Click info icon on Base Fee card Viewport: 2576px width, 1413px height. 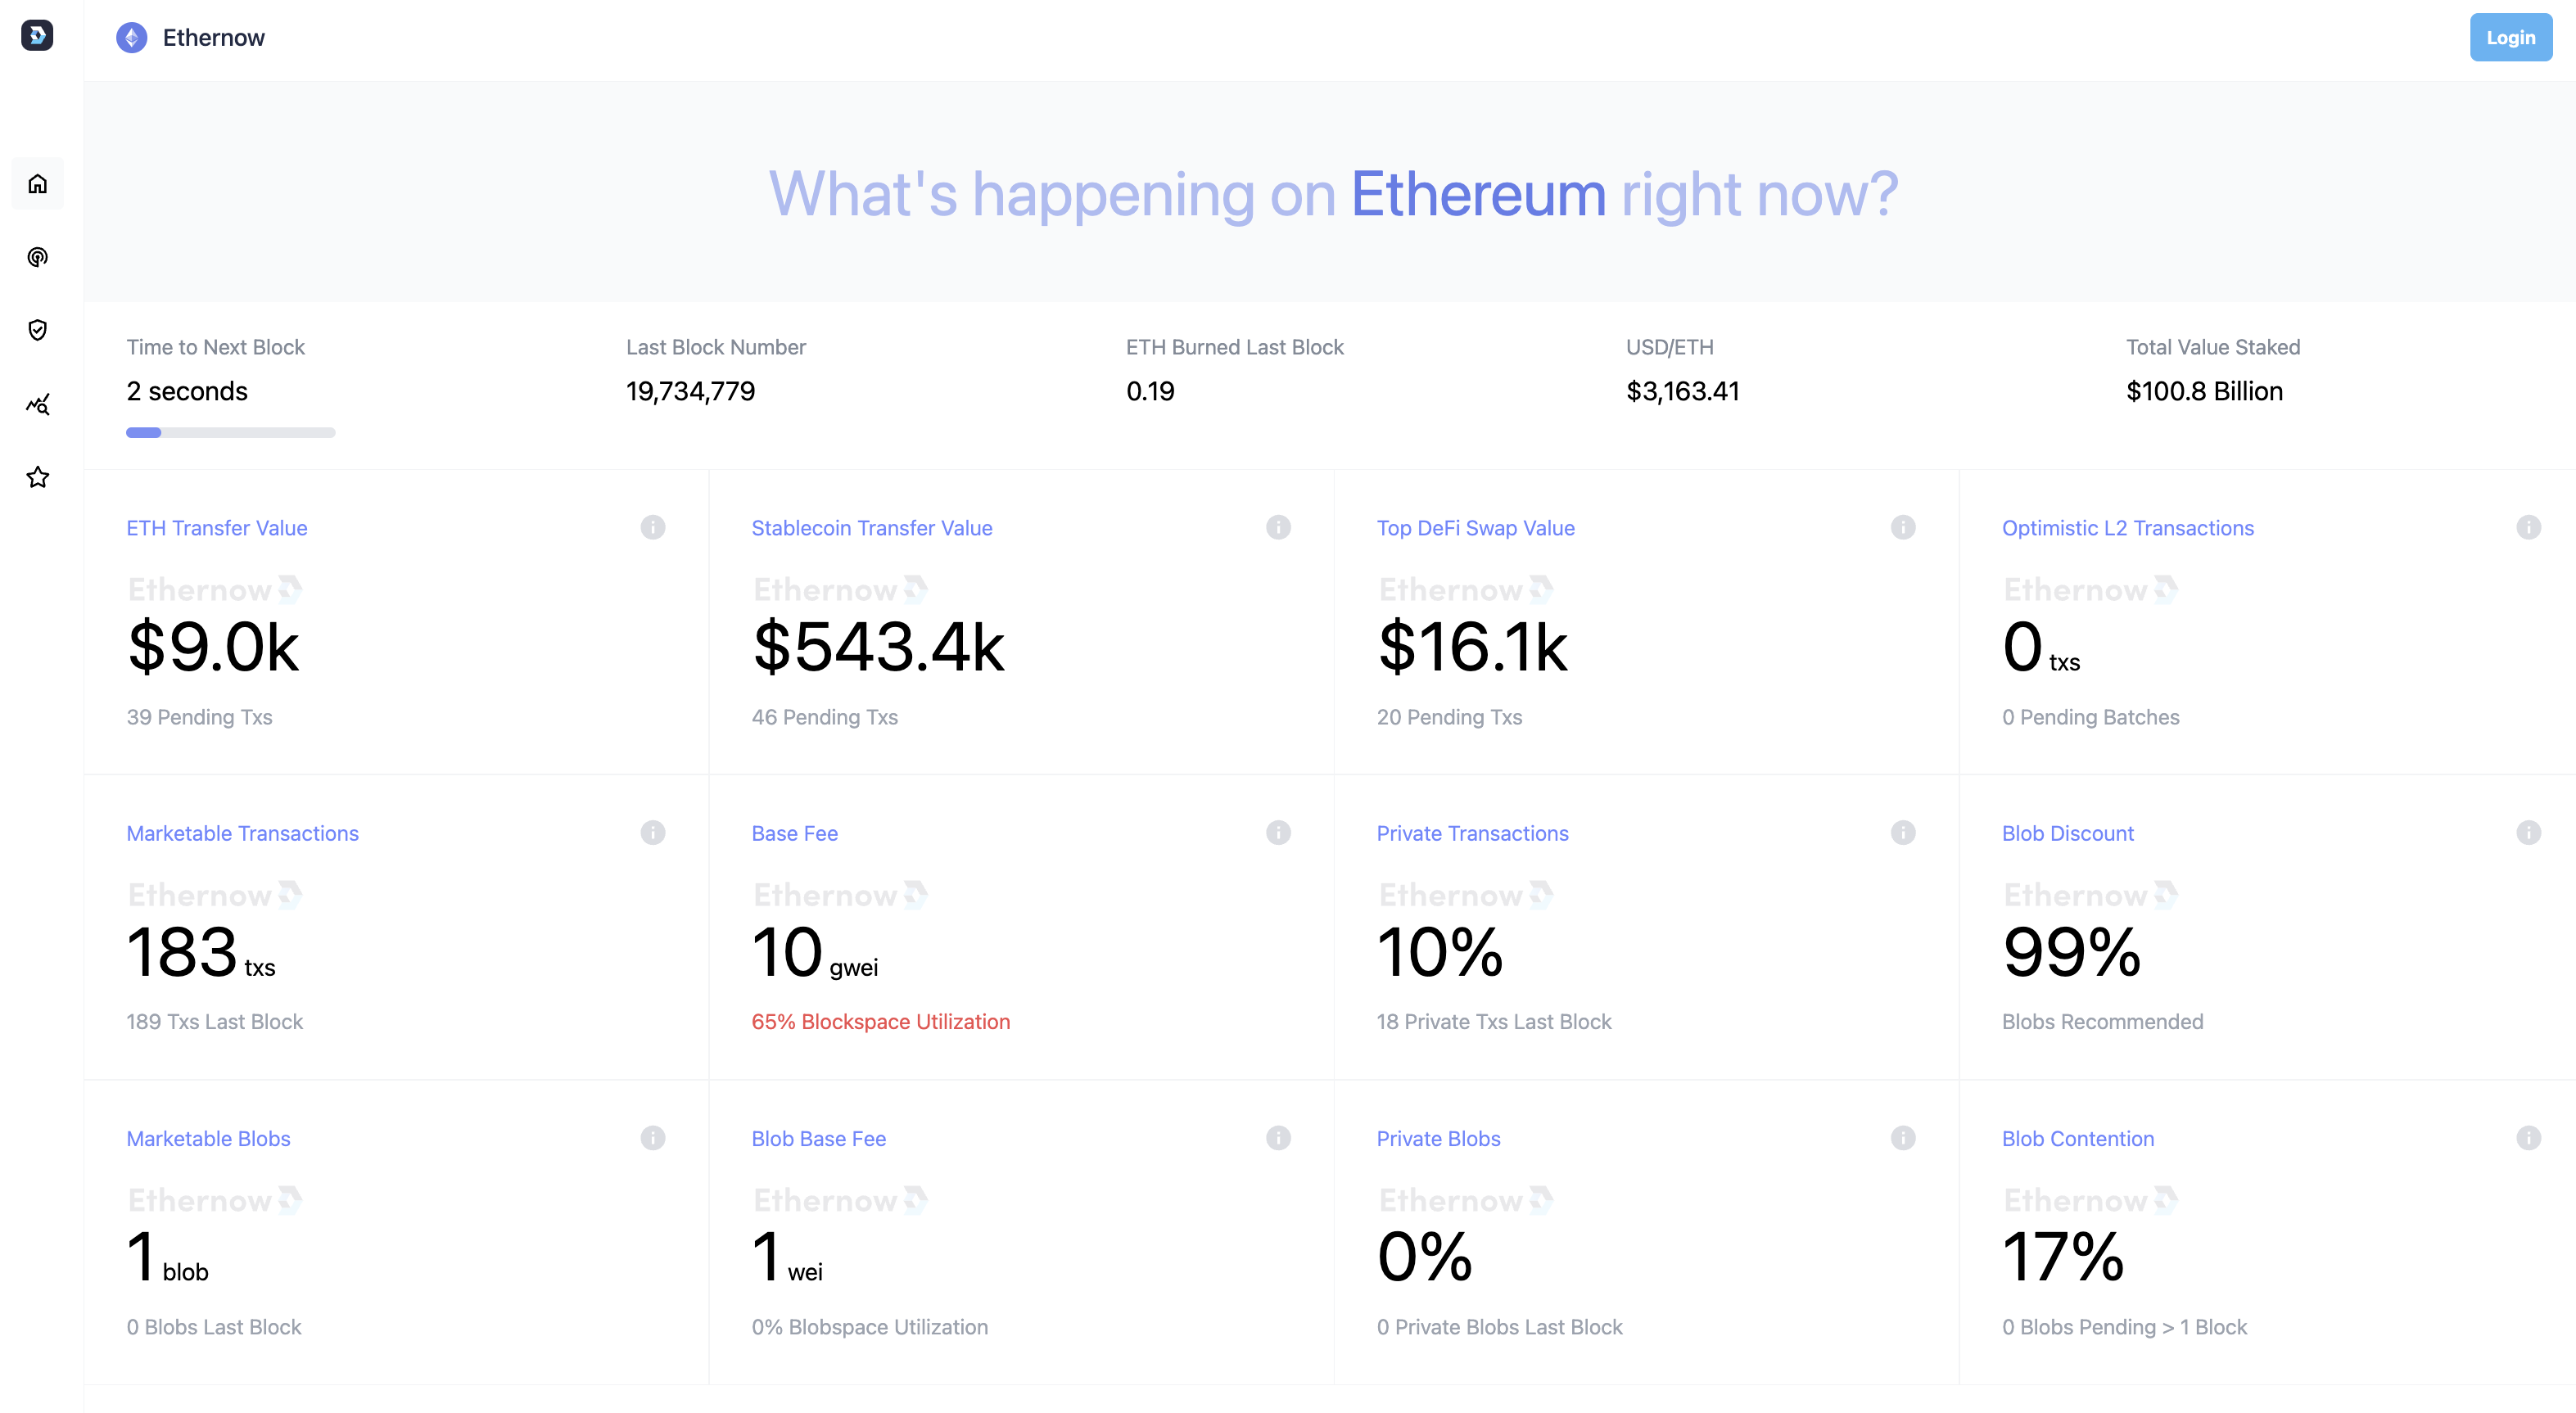[1278, 832]
